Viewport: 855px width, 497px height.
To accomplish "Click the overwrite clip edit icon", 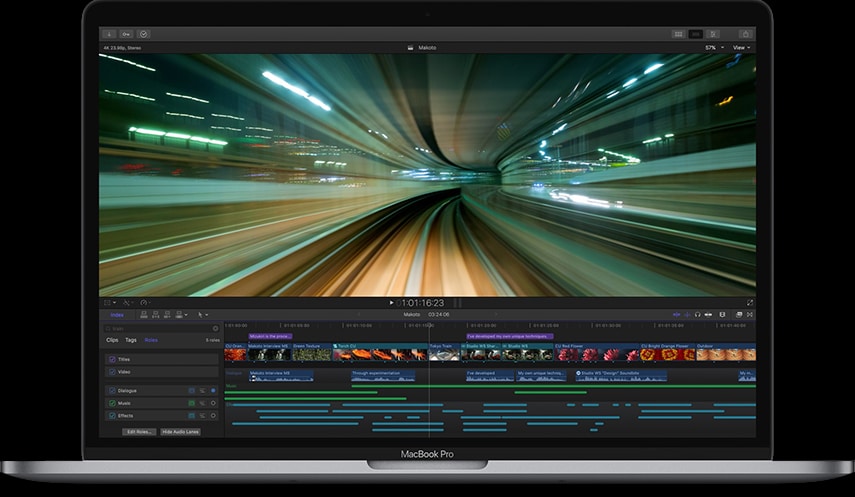I will coord(178,315).
